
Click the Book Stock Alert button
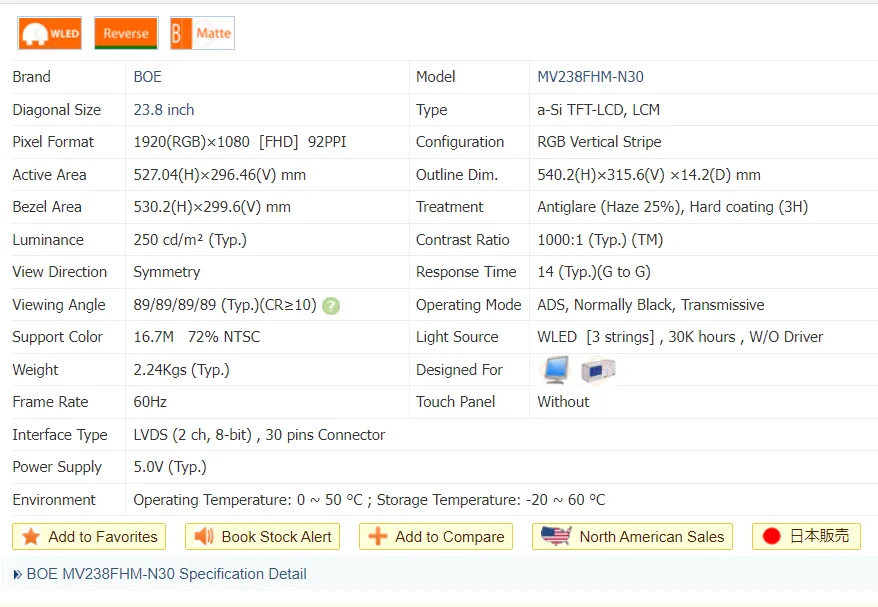(x=261, y=537)
